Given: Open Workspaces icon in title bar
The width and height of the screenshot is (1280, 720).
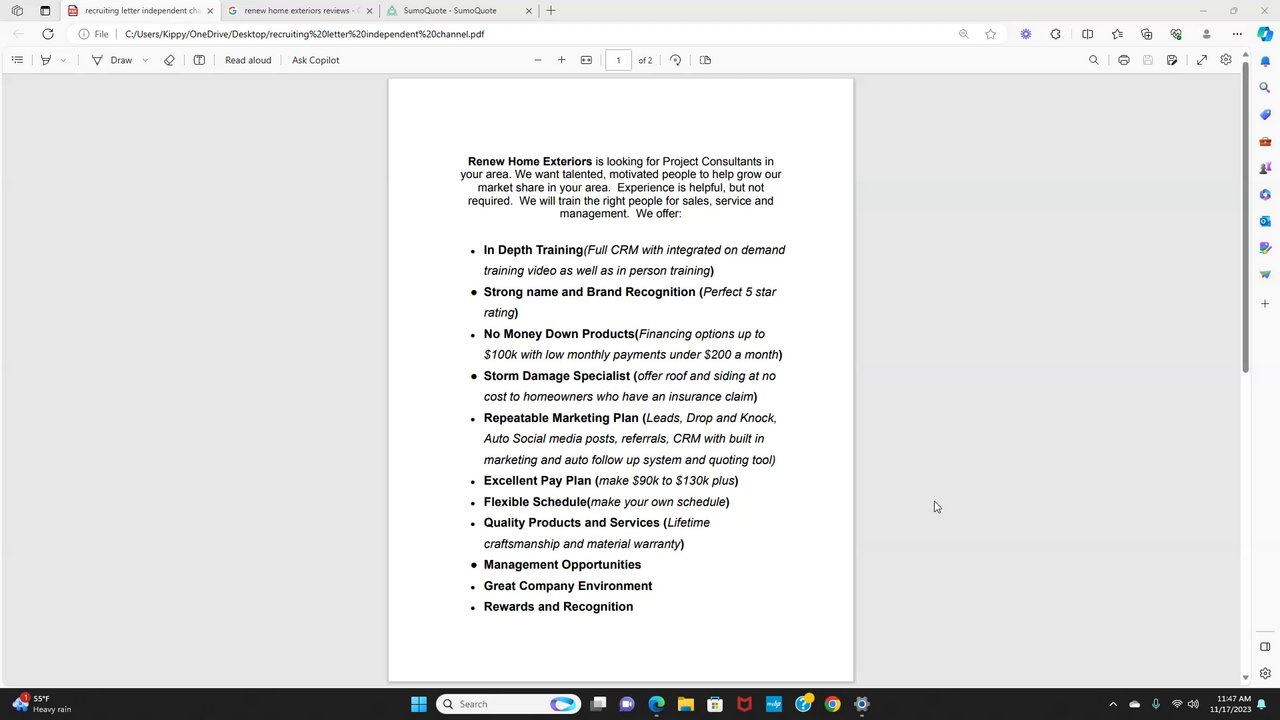Looking at the screenshot, I should 17,11.
